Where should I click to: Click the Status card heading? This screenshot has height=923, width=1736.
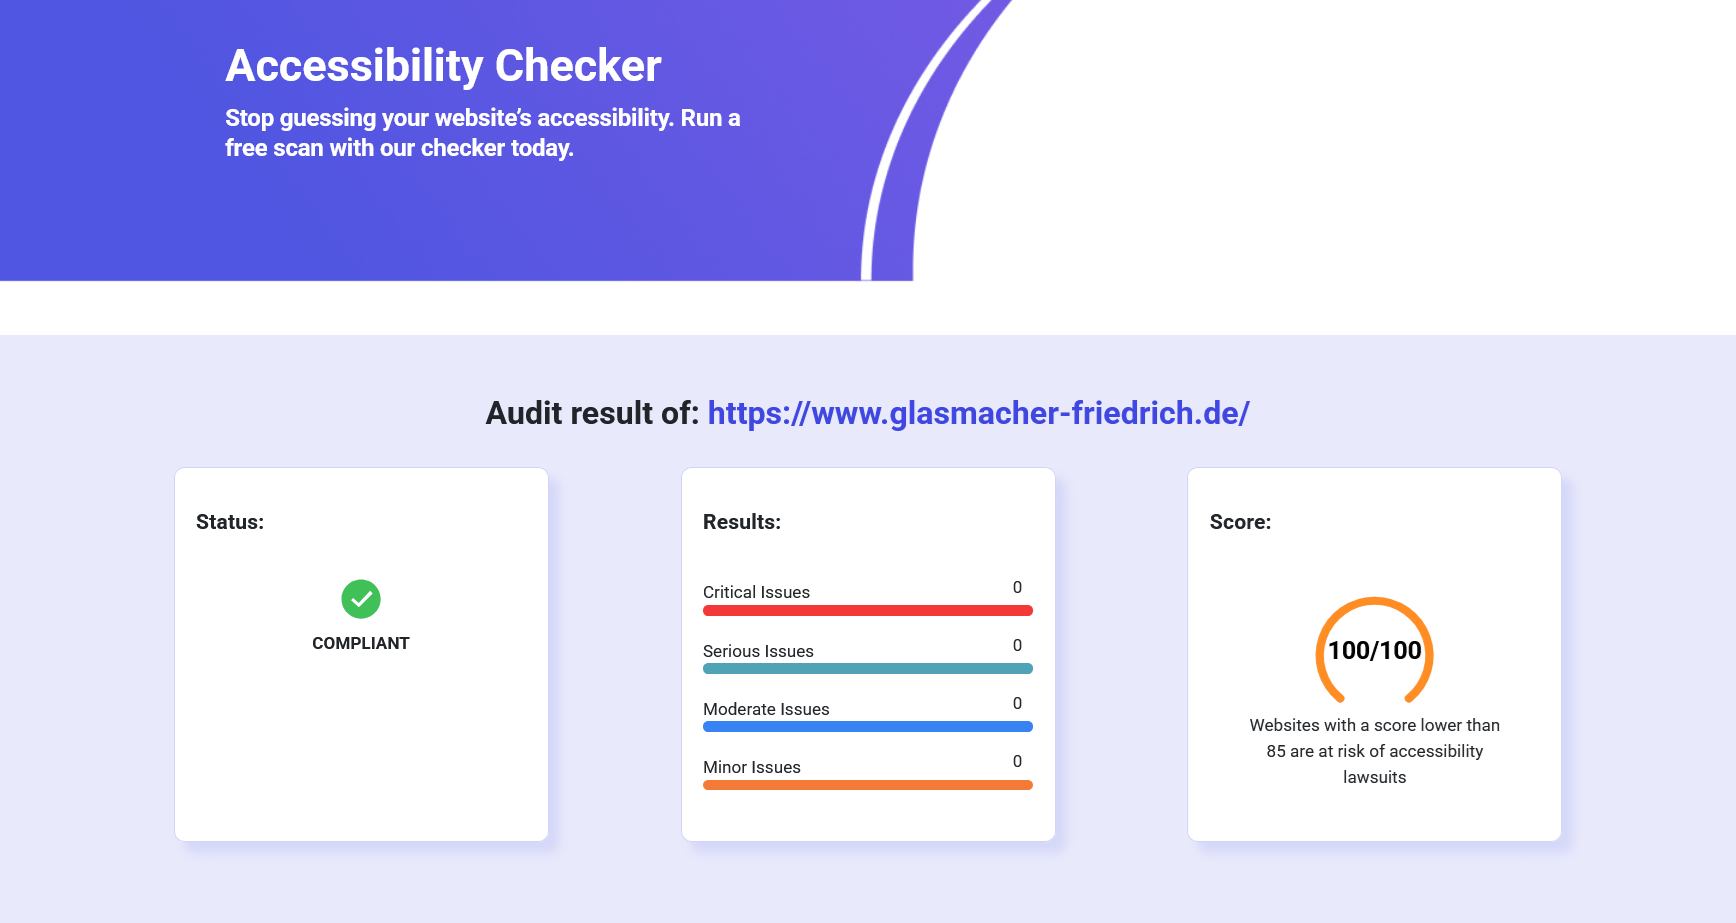230,522
